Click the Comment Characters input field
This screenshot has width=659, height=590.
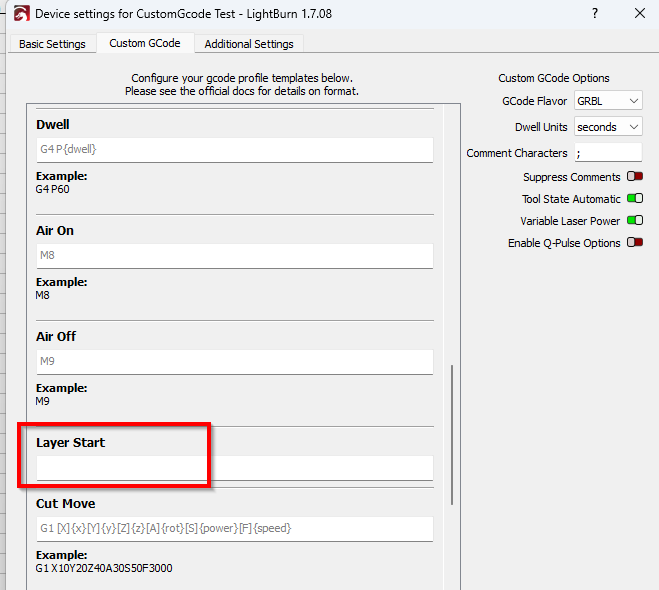pos(608,153)
